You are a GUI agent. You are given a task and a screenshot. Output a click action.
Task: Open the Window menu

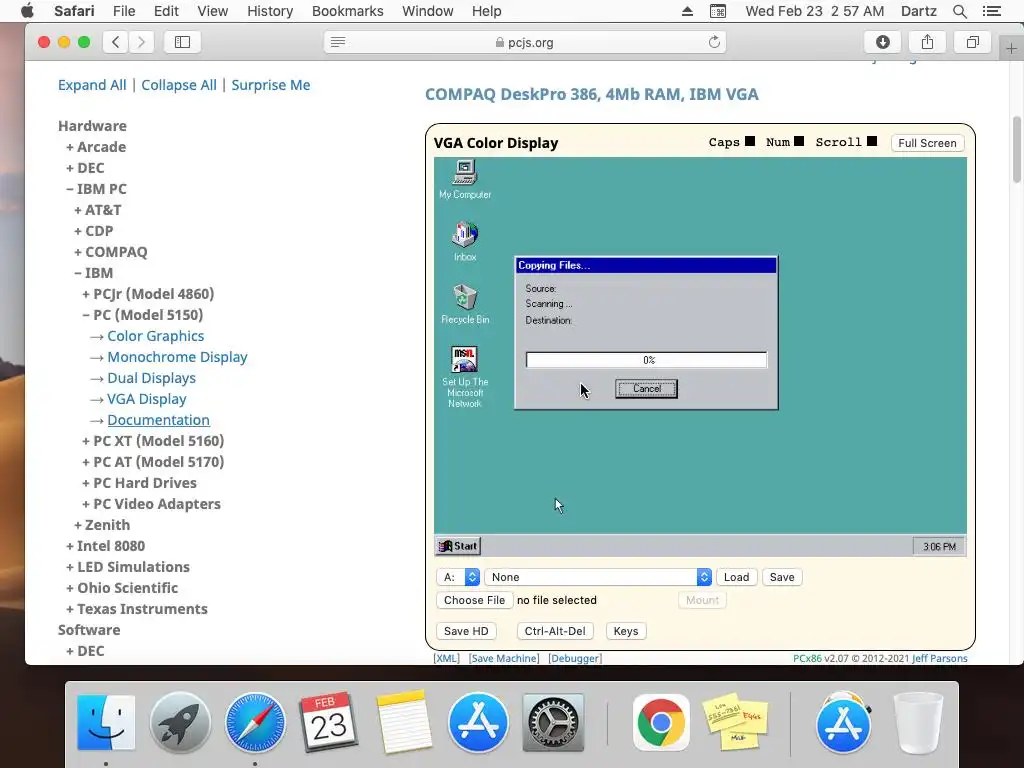[x=428, y=11]
